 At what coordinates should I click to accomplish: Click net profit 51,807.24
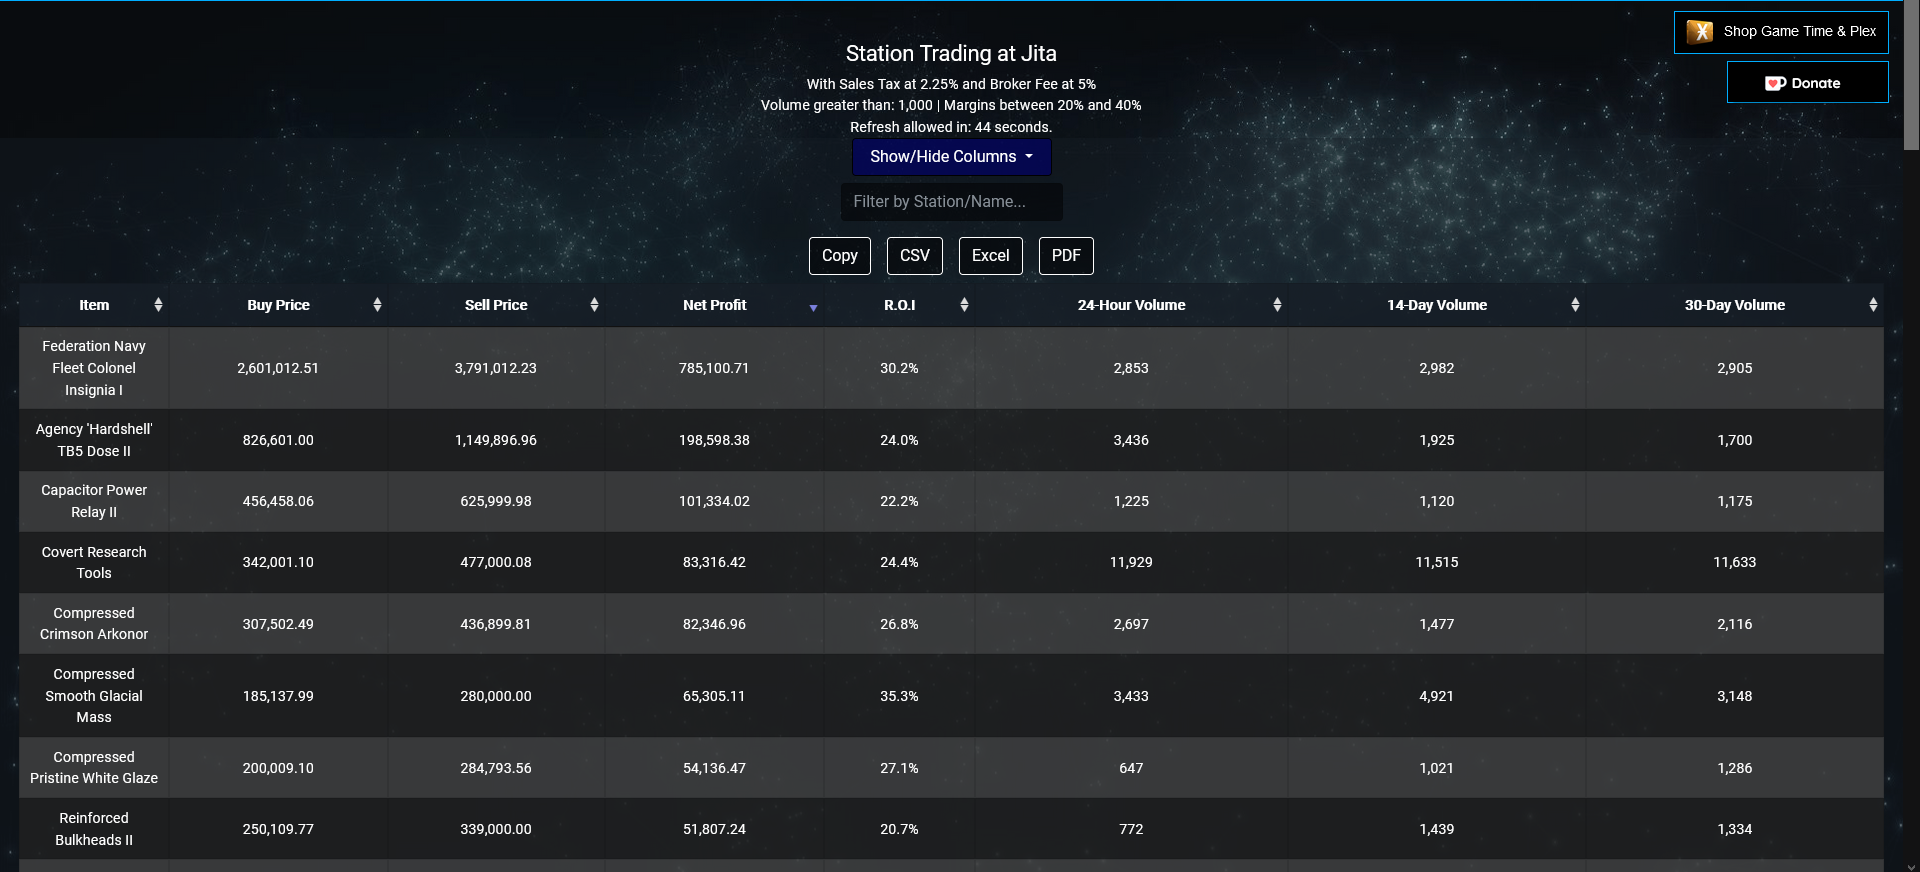tap(714, 829)
